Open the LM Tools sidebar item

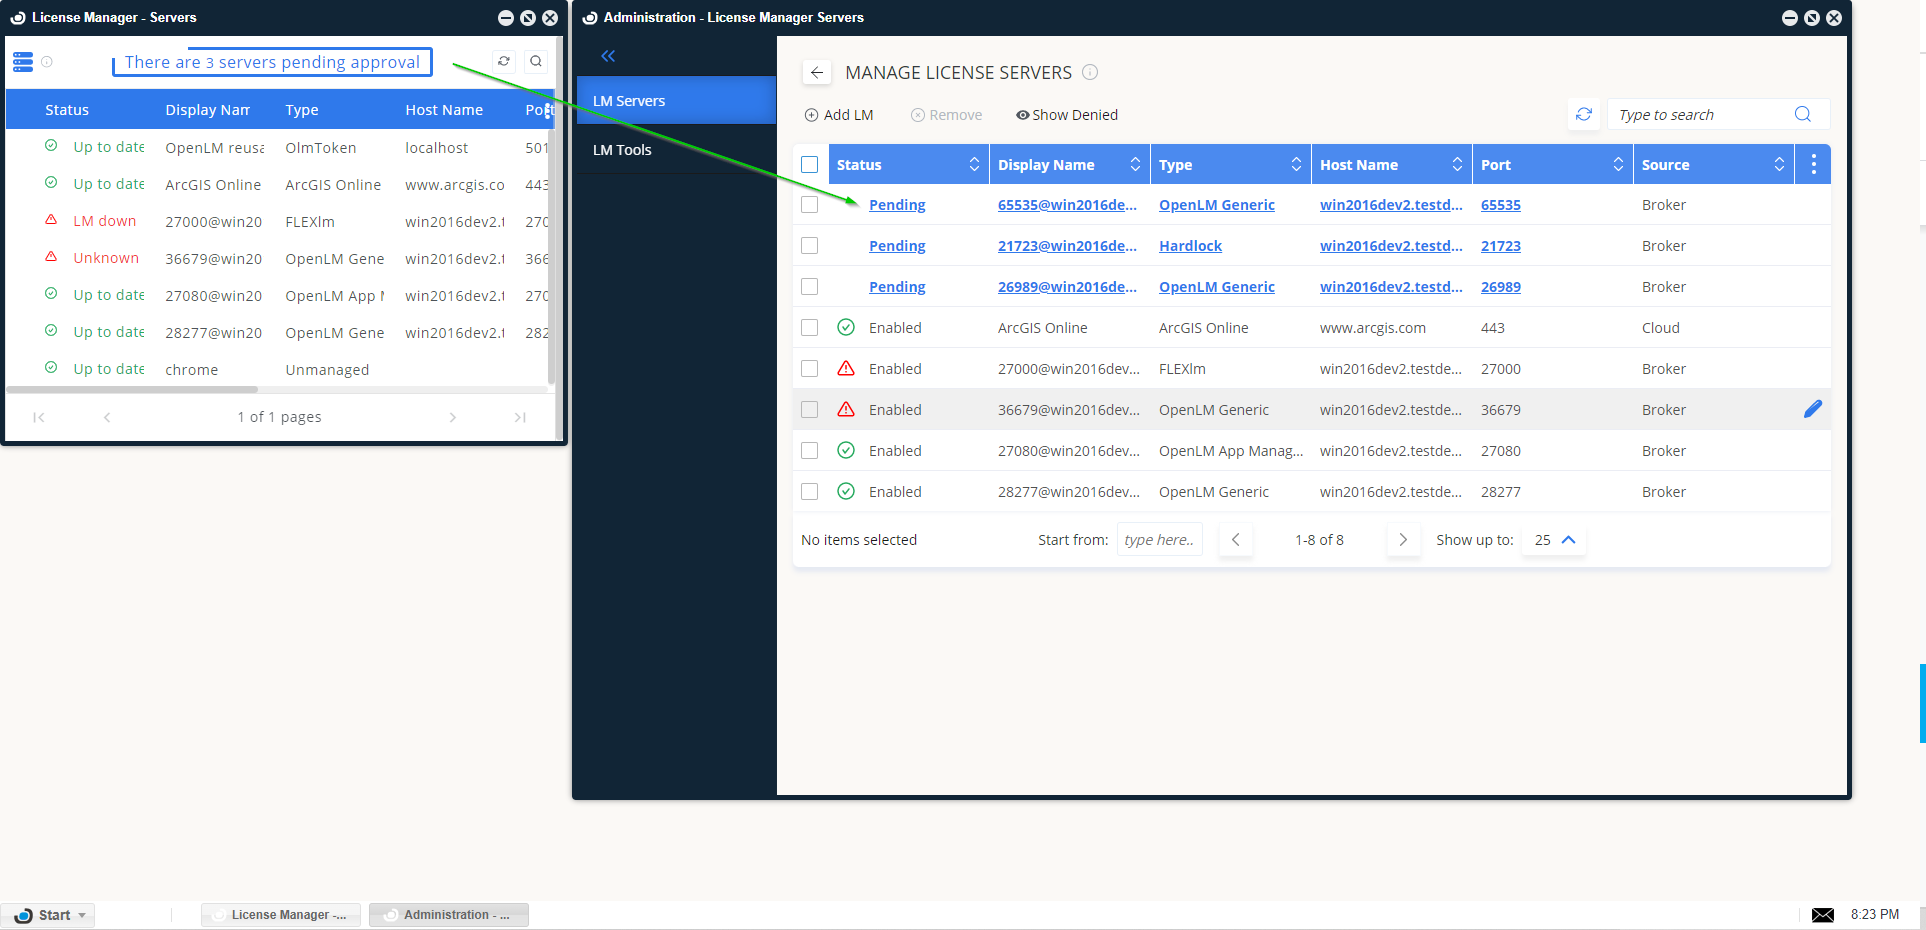[x=622, y=150]
